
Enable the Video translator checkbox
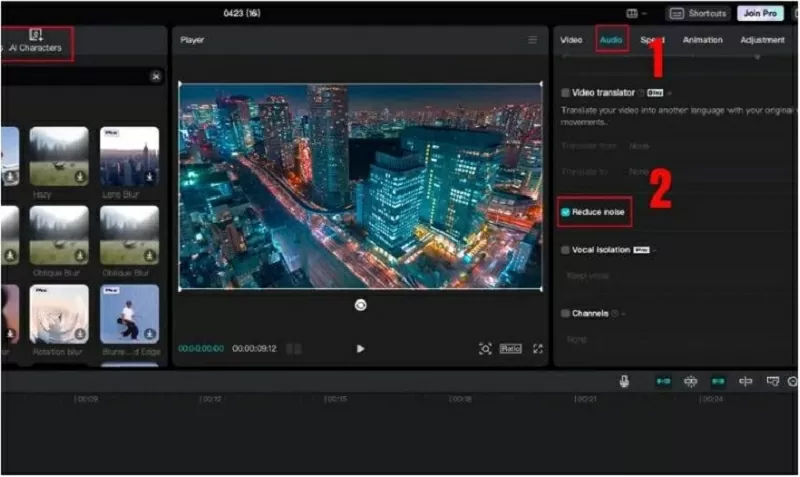(x=566, y=93)
